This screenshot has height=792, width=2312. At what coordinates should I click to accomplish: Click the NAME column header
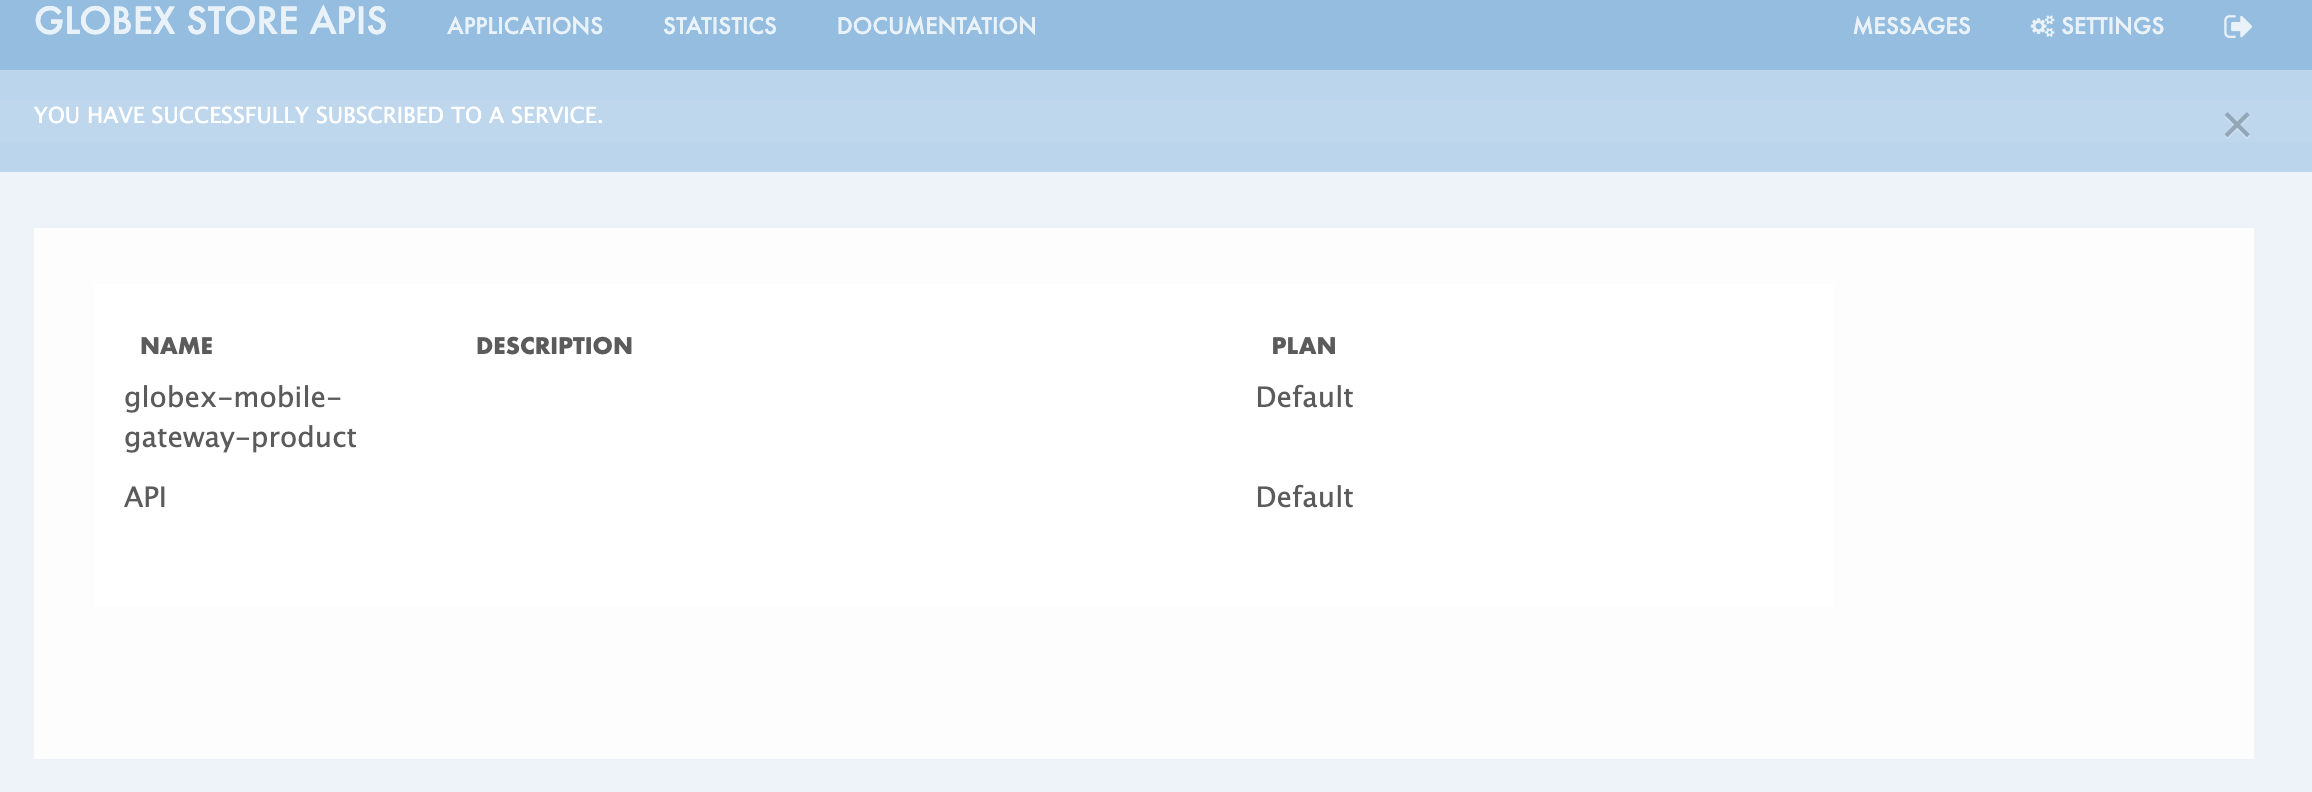177,346
